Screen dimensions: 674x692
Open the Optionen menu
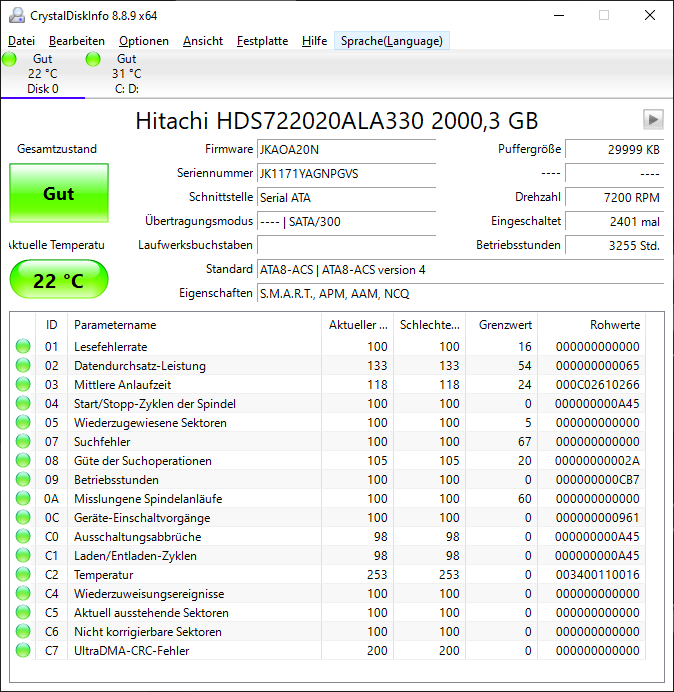(144, 41)
